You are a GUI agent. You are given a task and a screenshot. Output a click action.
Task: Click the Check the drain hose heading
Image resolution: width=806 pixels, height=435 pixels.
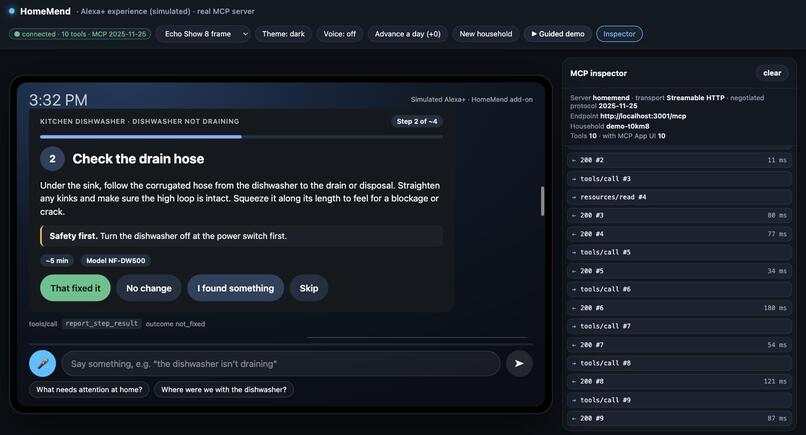tap(138, 159)
